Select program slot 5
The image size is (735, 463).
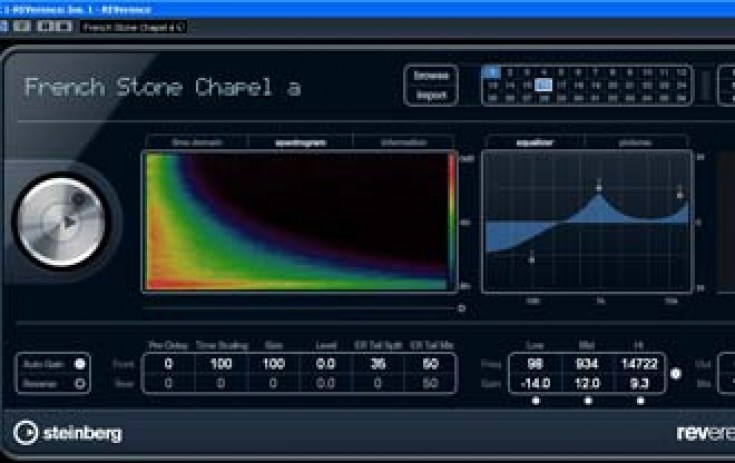[561, 72]
